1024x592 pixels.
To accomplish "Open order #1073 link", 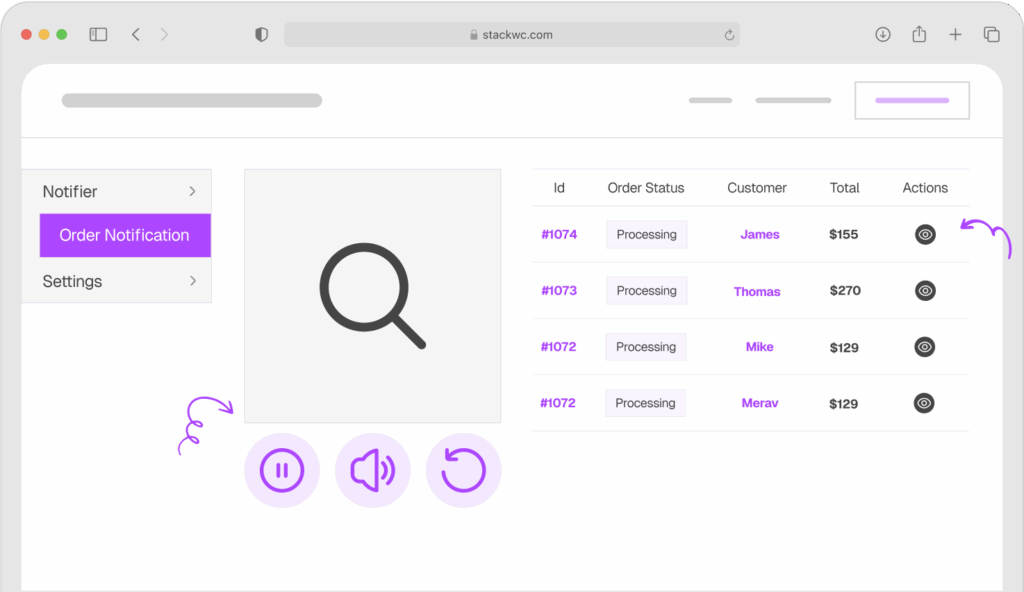I will 559,290.
